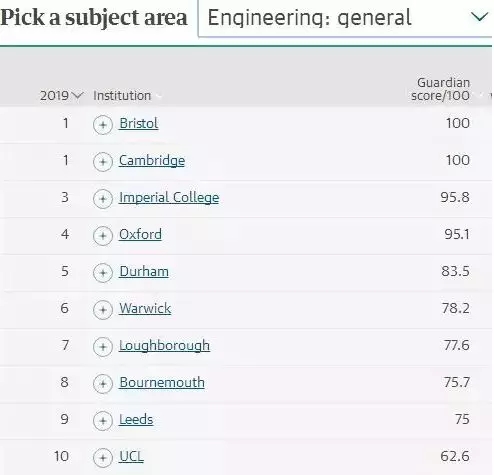Open the Bristol university link
The height and width of the screenshot is (475, 494).
tap(139, 123)
